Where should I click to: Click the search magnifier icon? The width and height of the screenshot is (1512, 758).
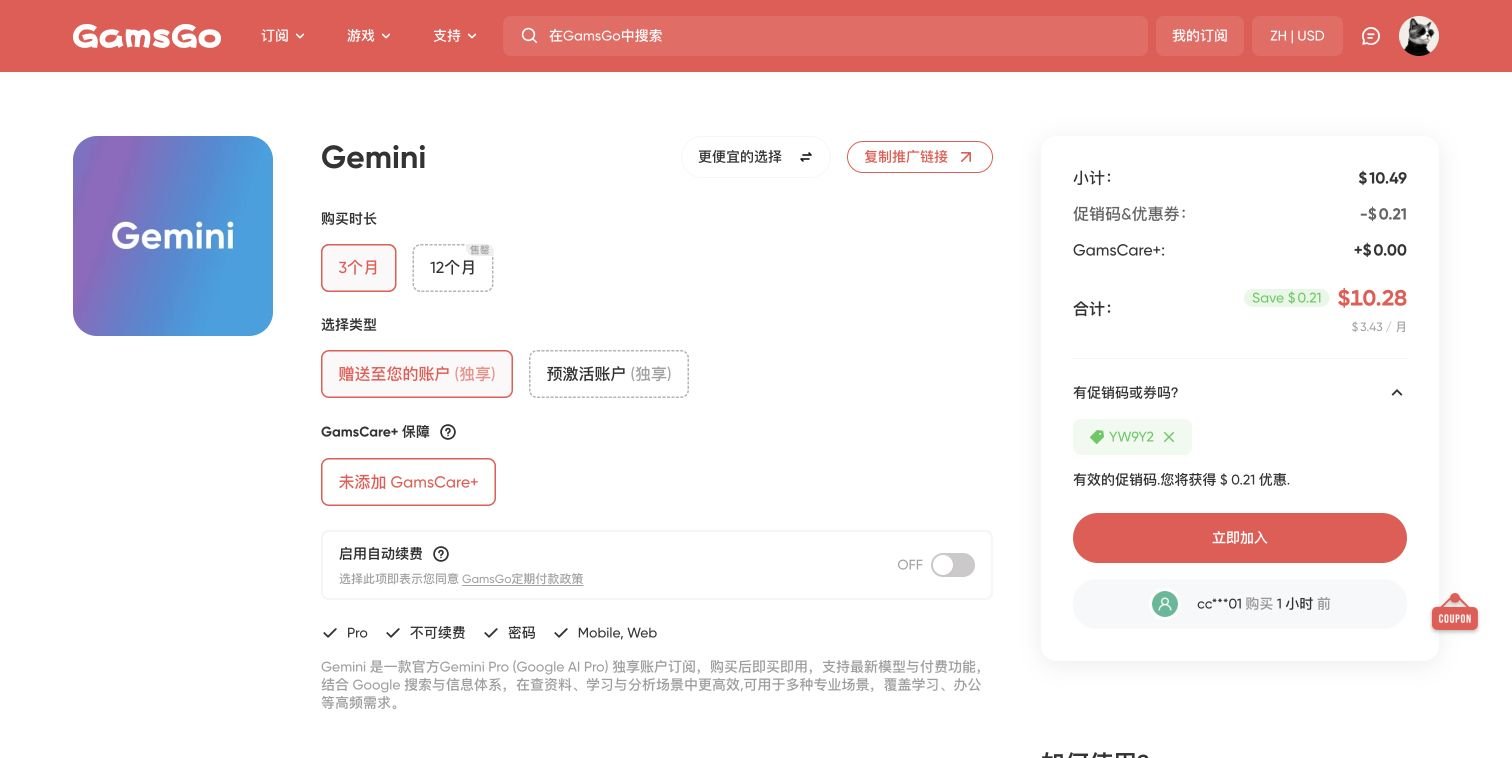pos(530,36)
